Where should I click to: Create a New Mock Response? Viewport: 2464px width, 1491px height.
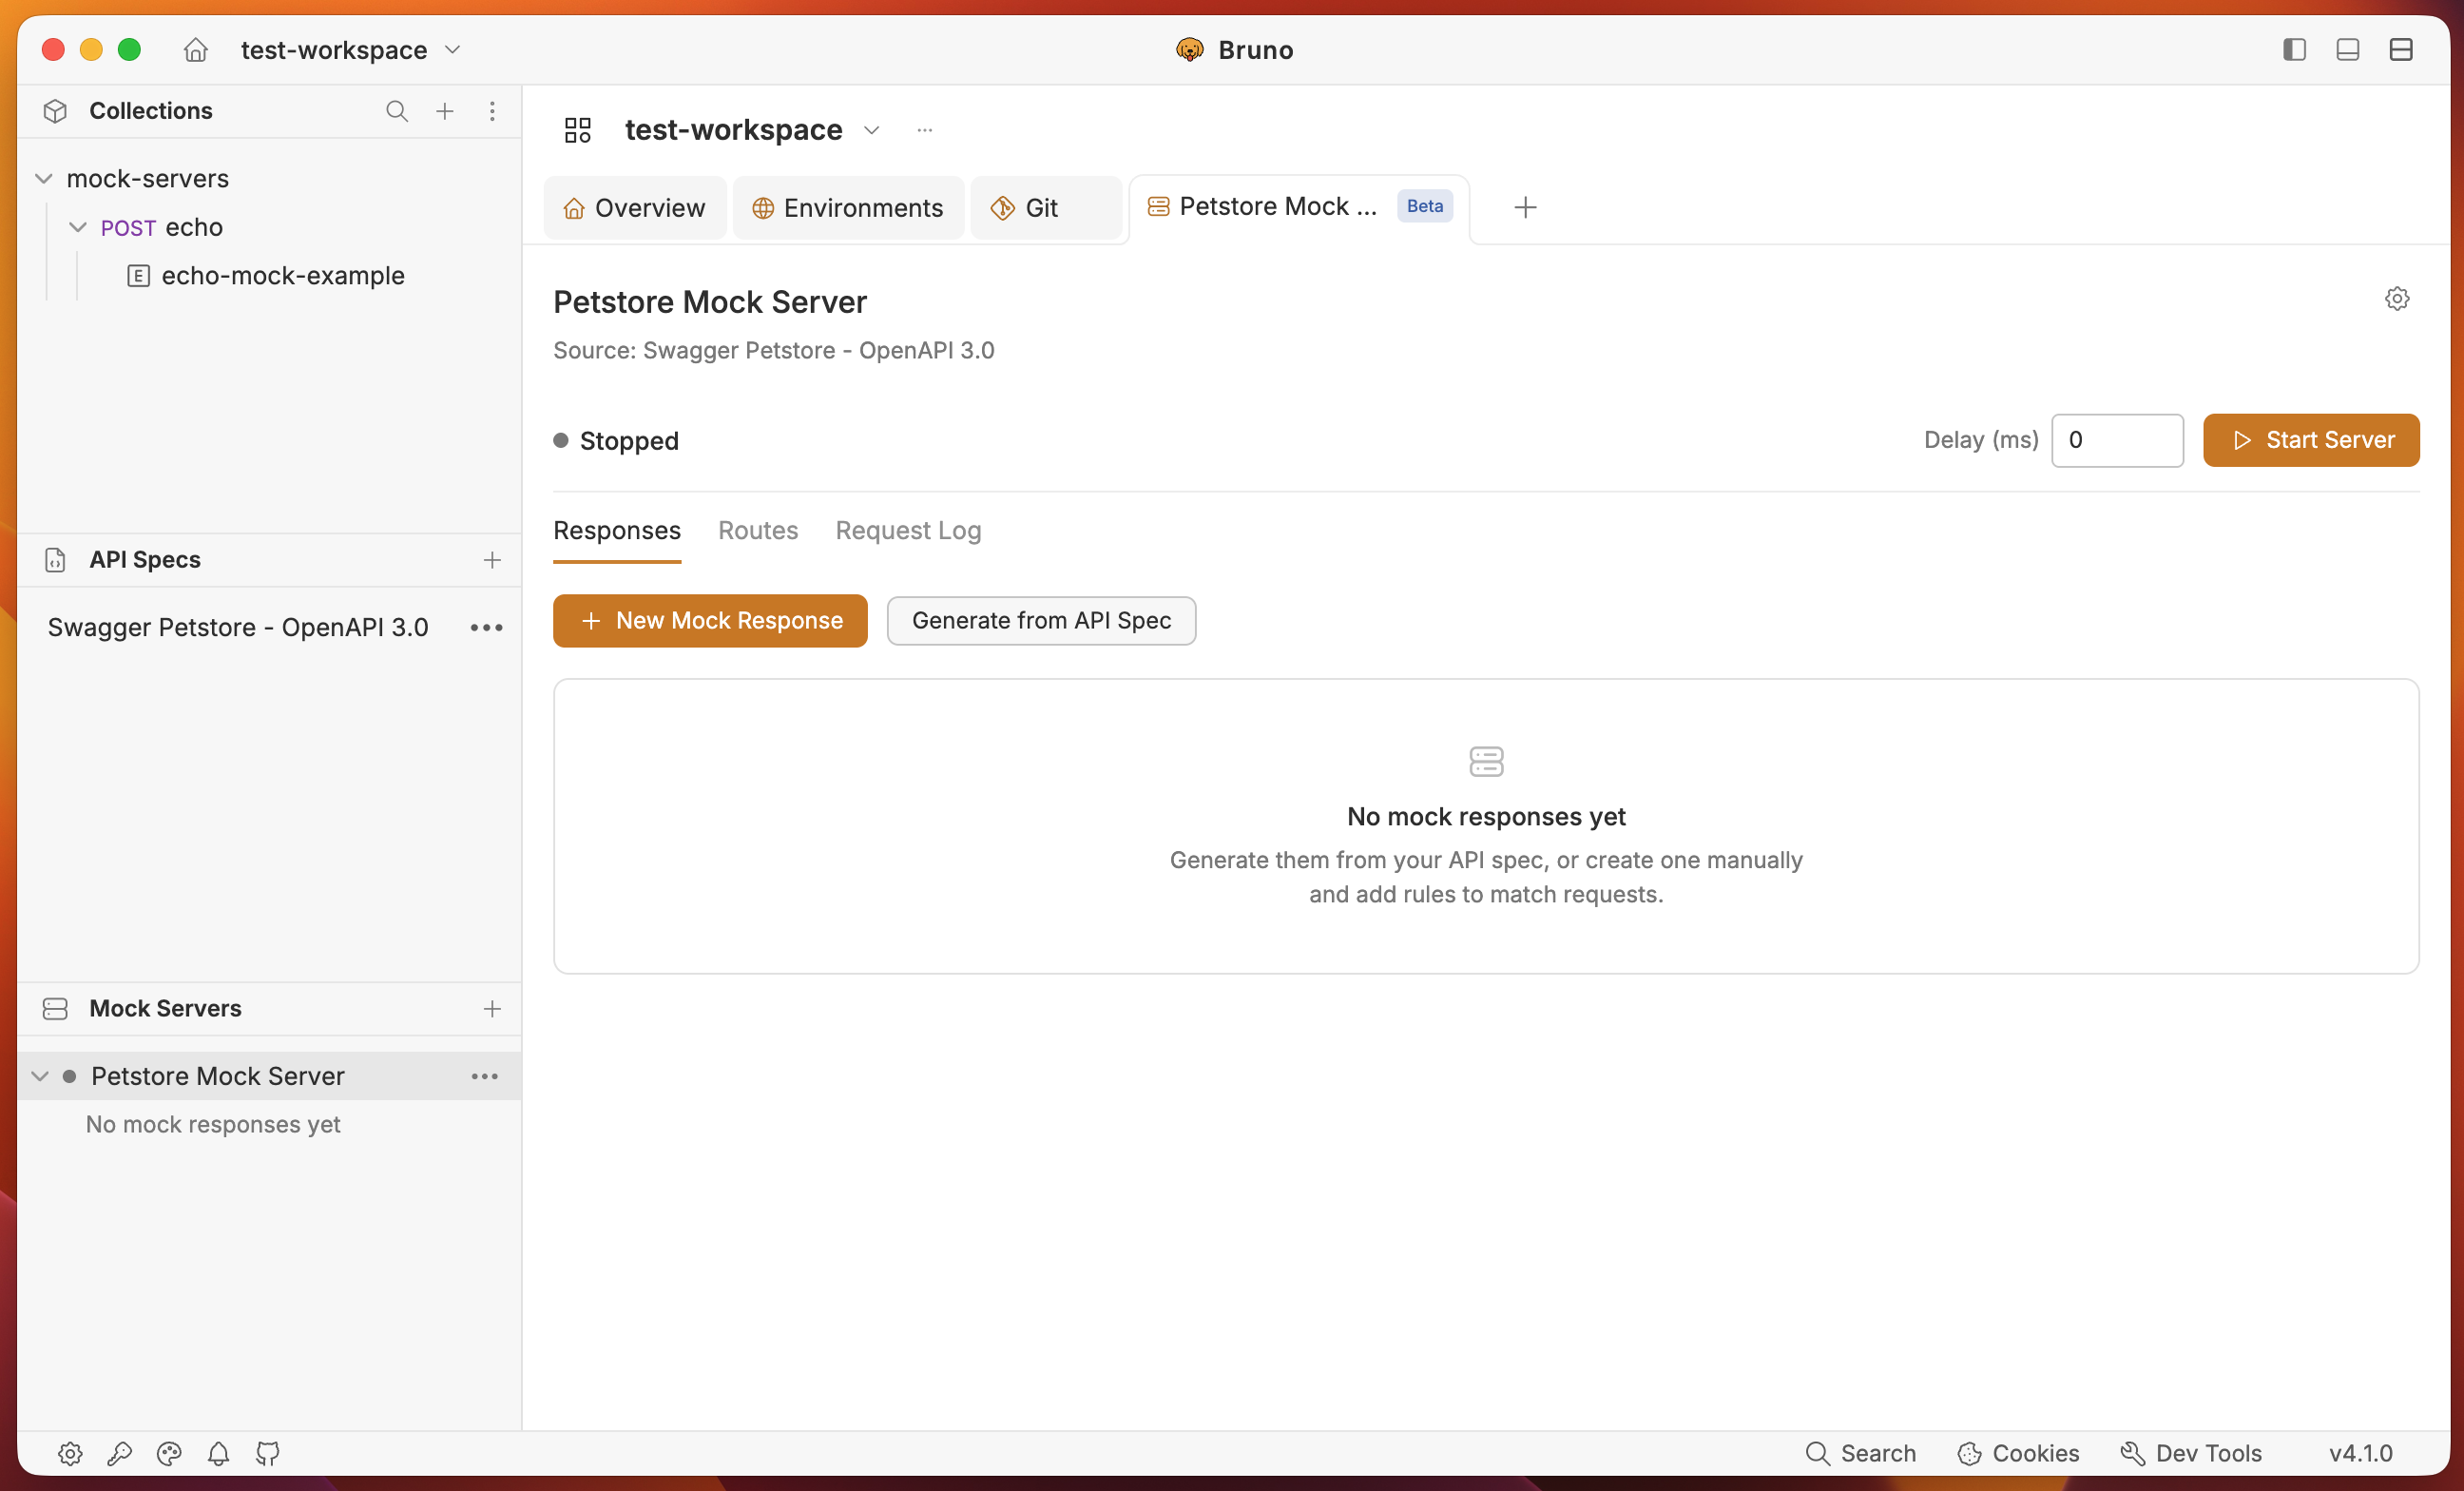710,621
